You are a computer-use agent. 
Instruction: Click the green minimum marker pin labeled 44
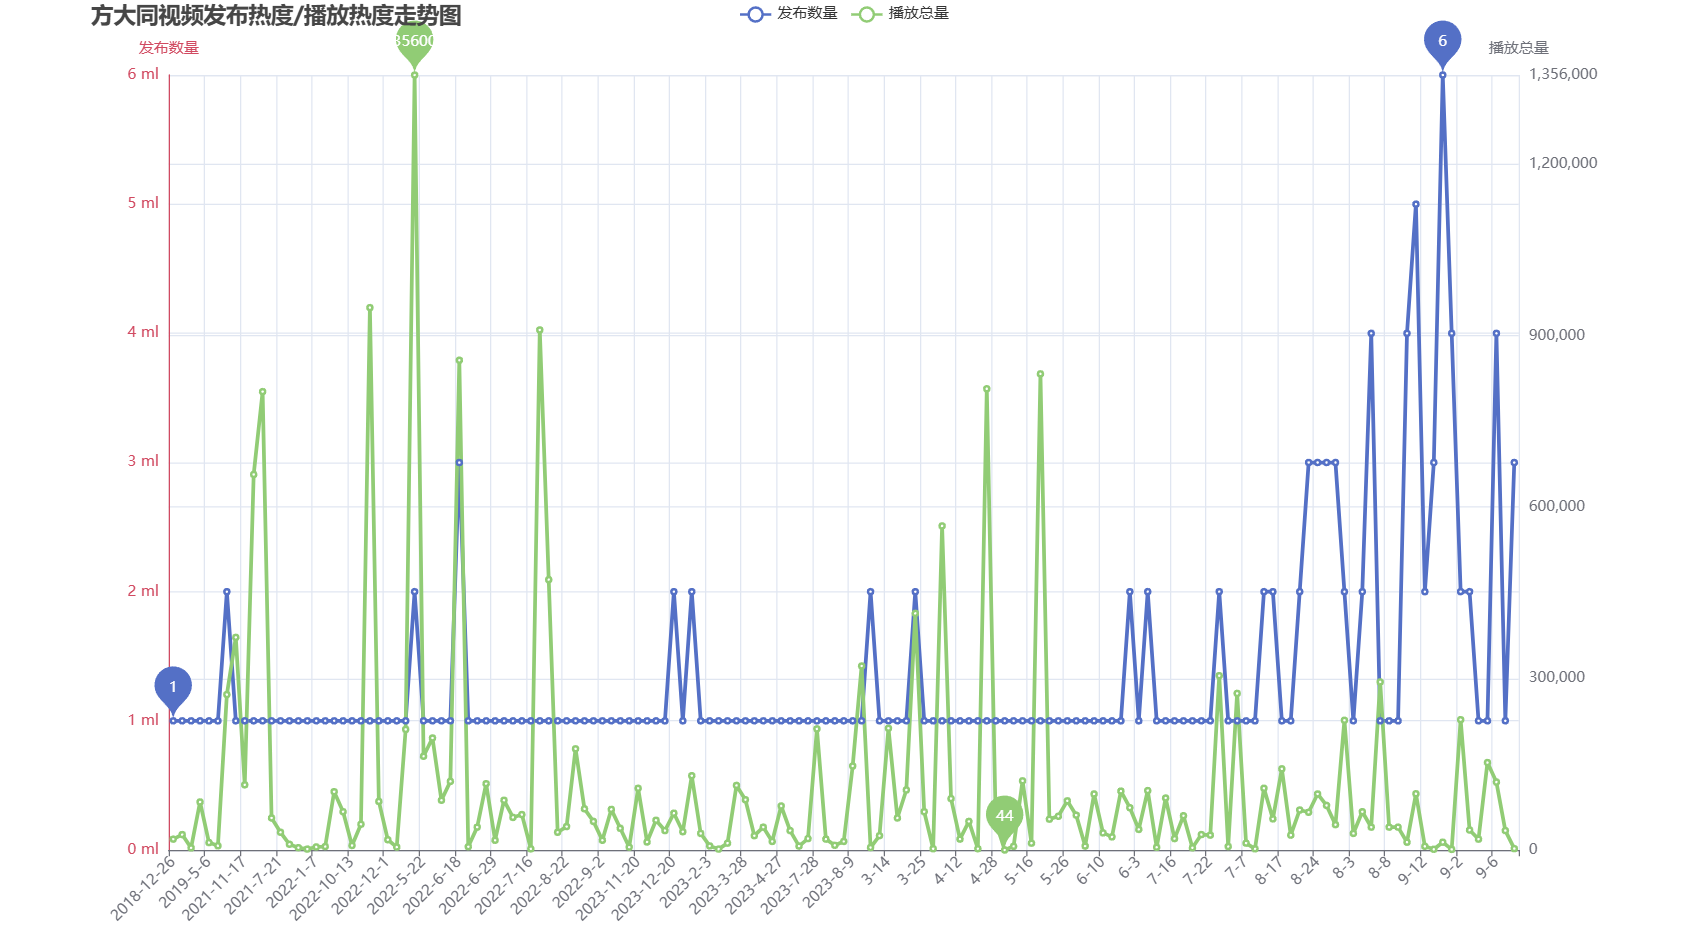click(1004, 816)
